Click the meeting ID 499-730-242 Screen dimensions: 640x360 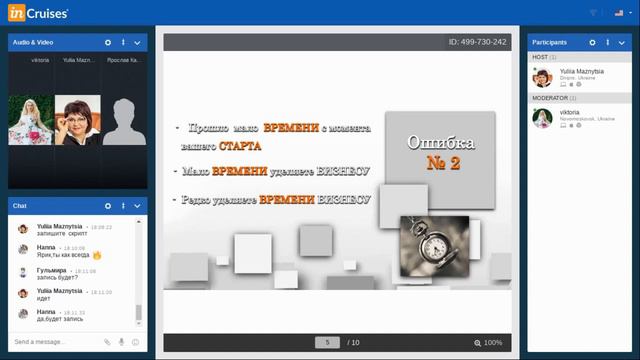pos(478,42)
